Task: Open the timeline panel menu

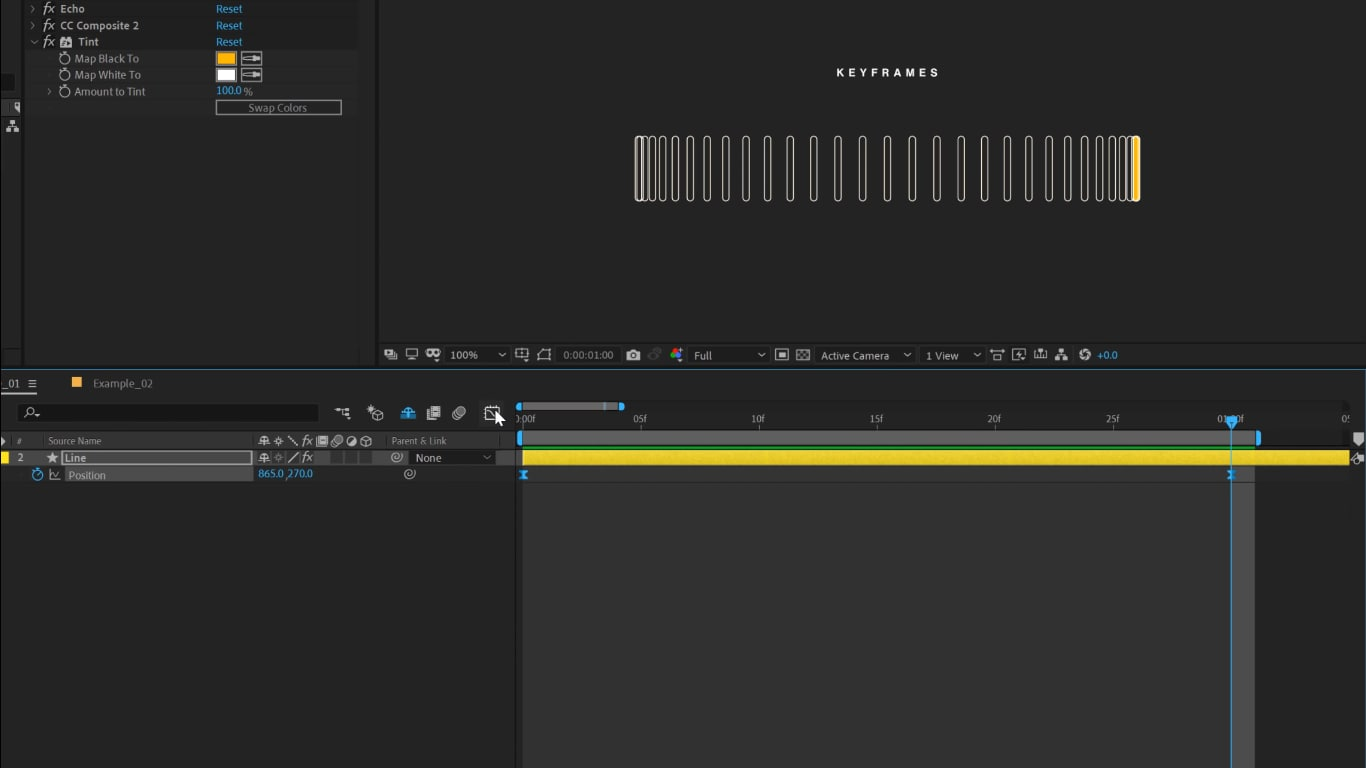Action: (x=33, y=383)
